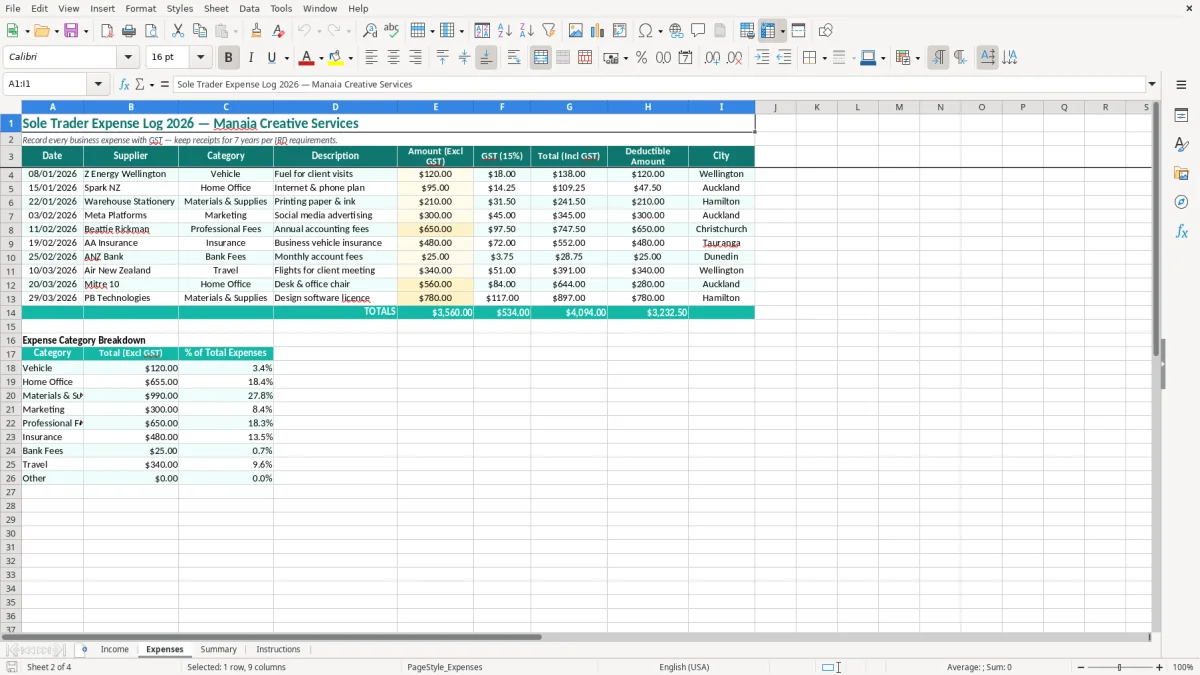Insert Chart icon in toolbar
1200x675 pixels.
click(x=598, y=31)
